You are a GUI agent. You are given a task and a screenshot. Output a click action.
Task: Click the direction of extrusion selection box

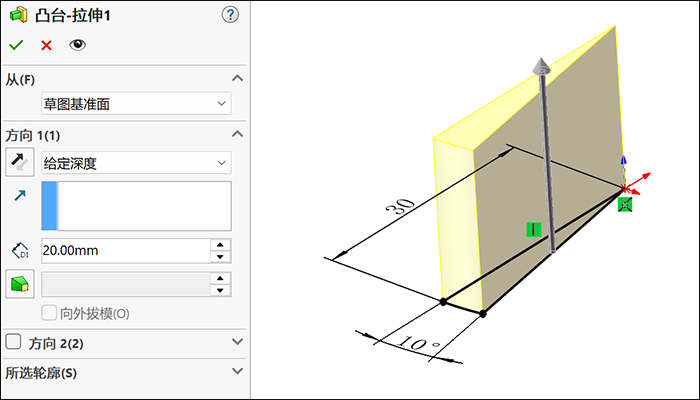pyautogui.click(x=136, y=206)
